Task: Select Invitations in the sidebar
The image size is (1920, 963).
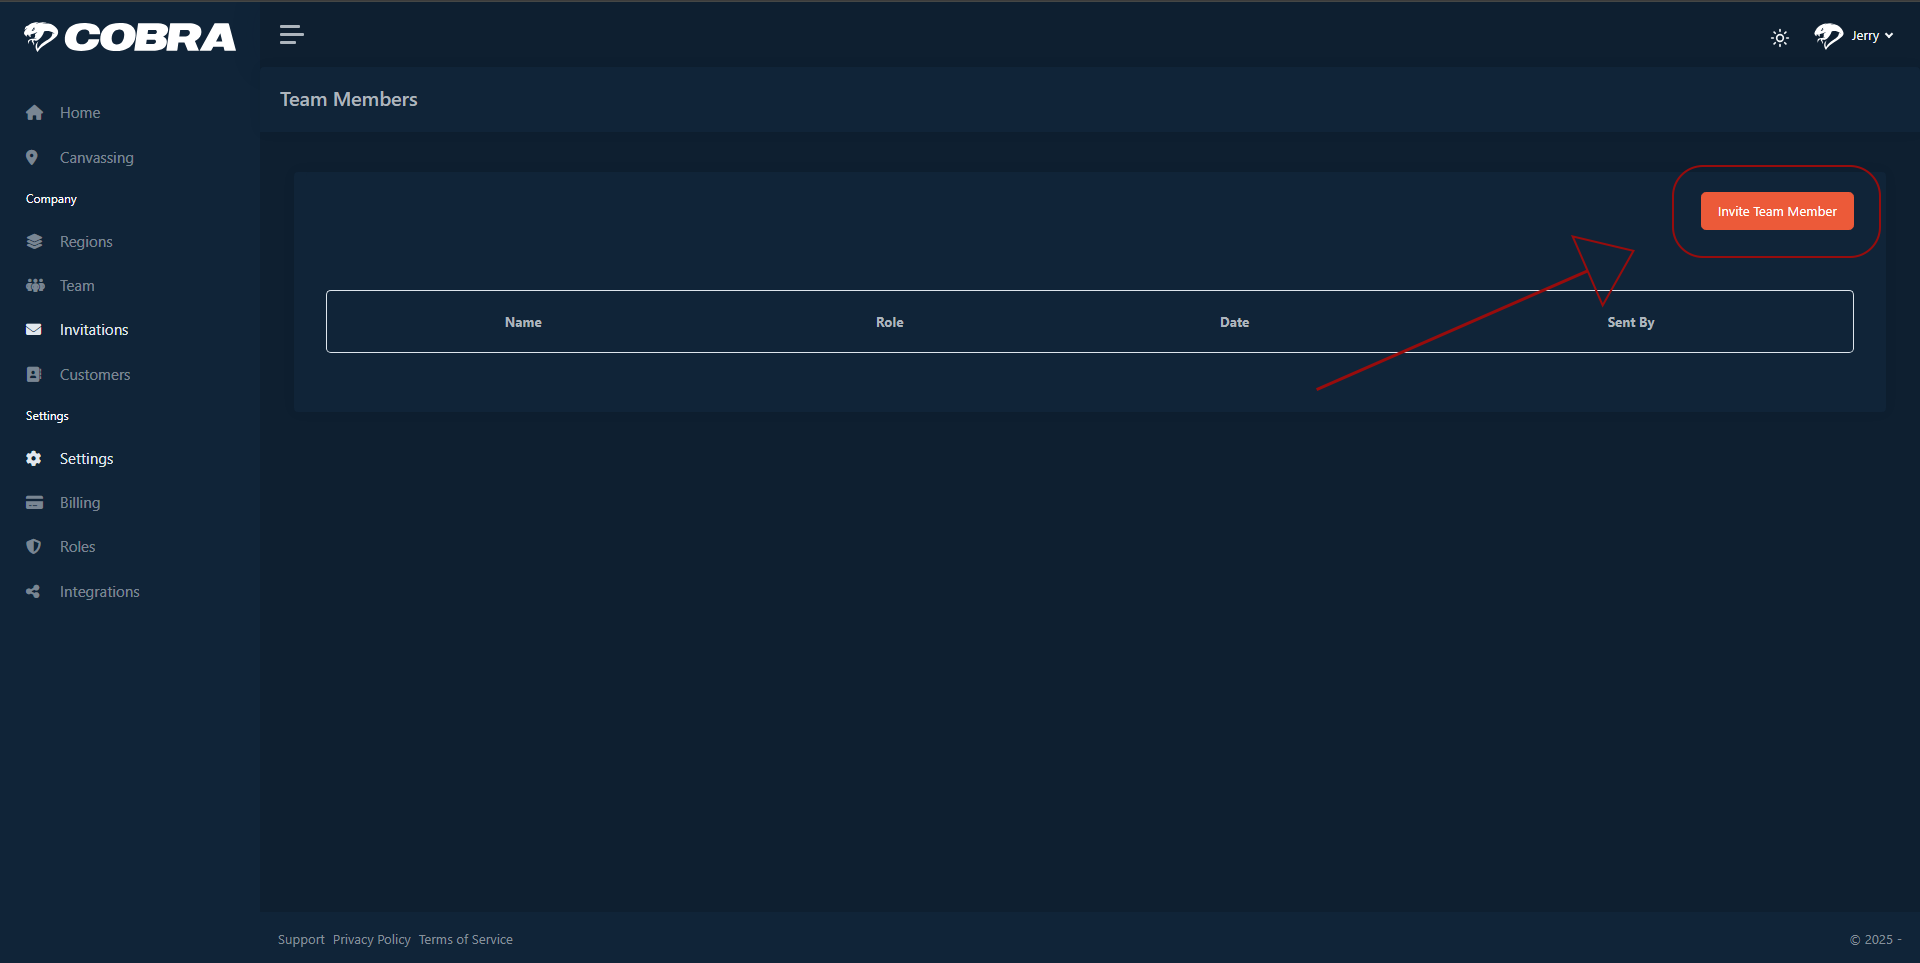Action: click(x=94, y=330)
